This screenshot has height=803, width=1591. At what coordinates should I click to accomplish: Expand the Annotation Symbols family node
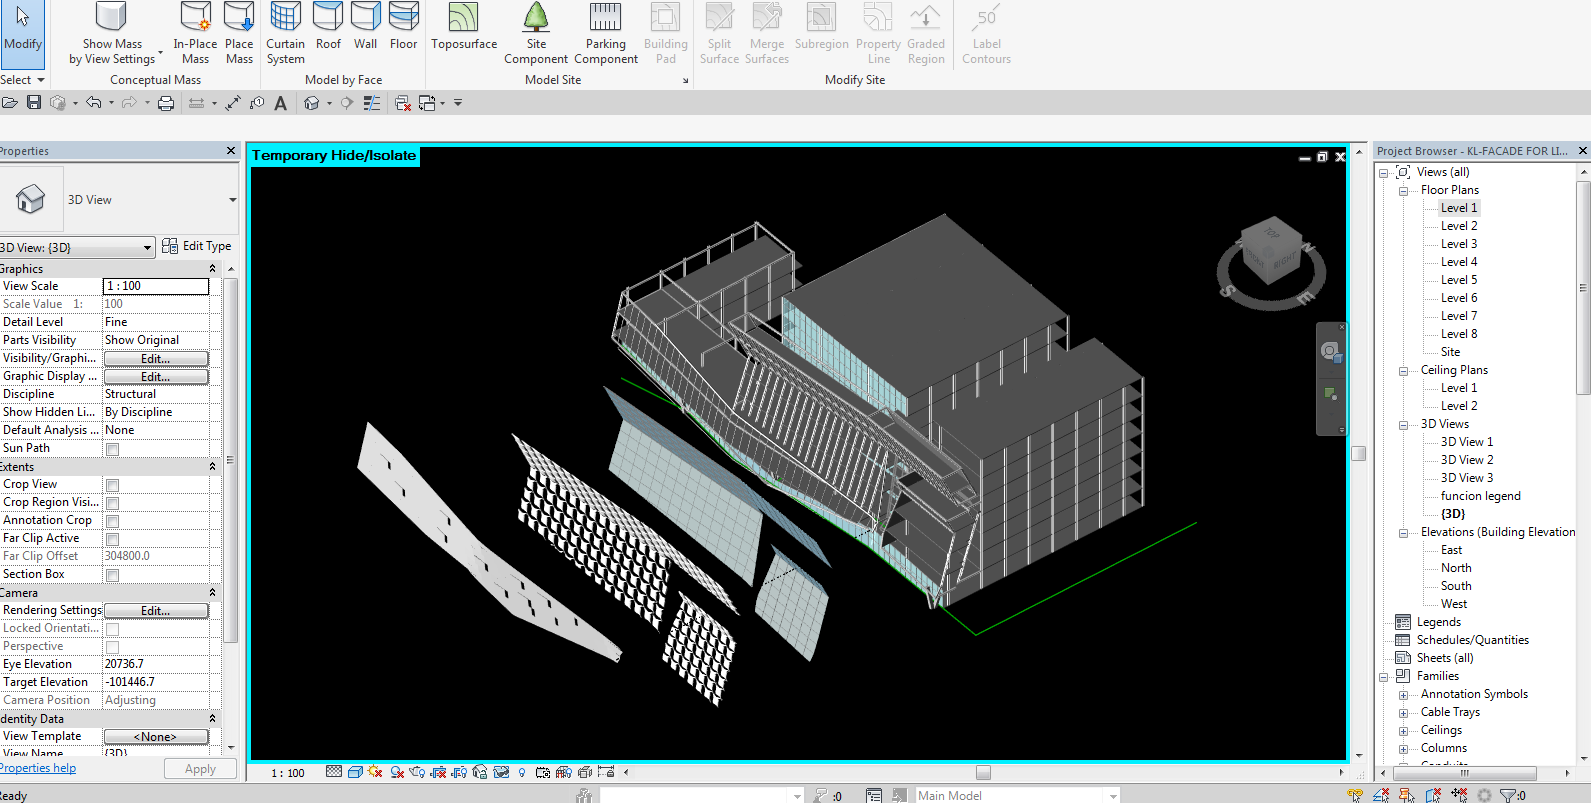tap(1403, 694)
